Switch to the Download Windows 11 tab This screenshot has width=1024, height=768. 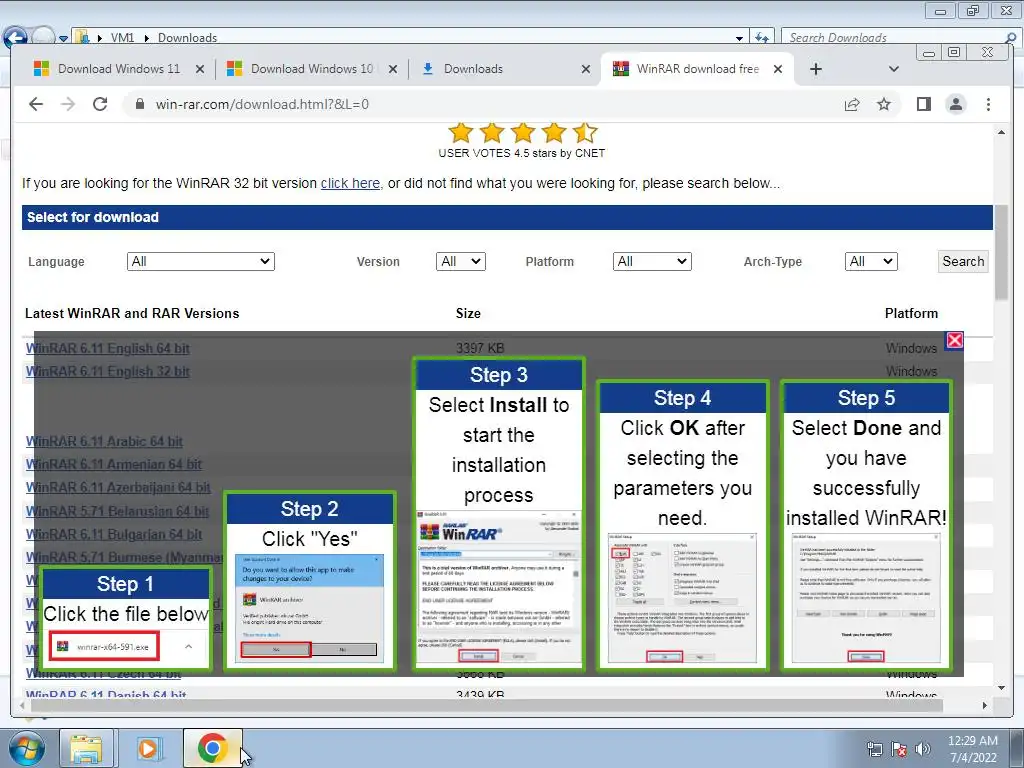(x=119, y=69)
